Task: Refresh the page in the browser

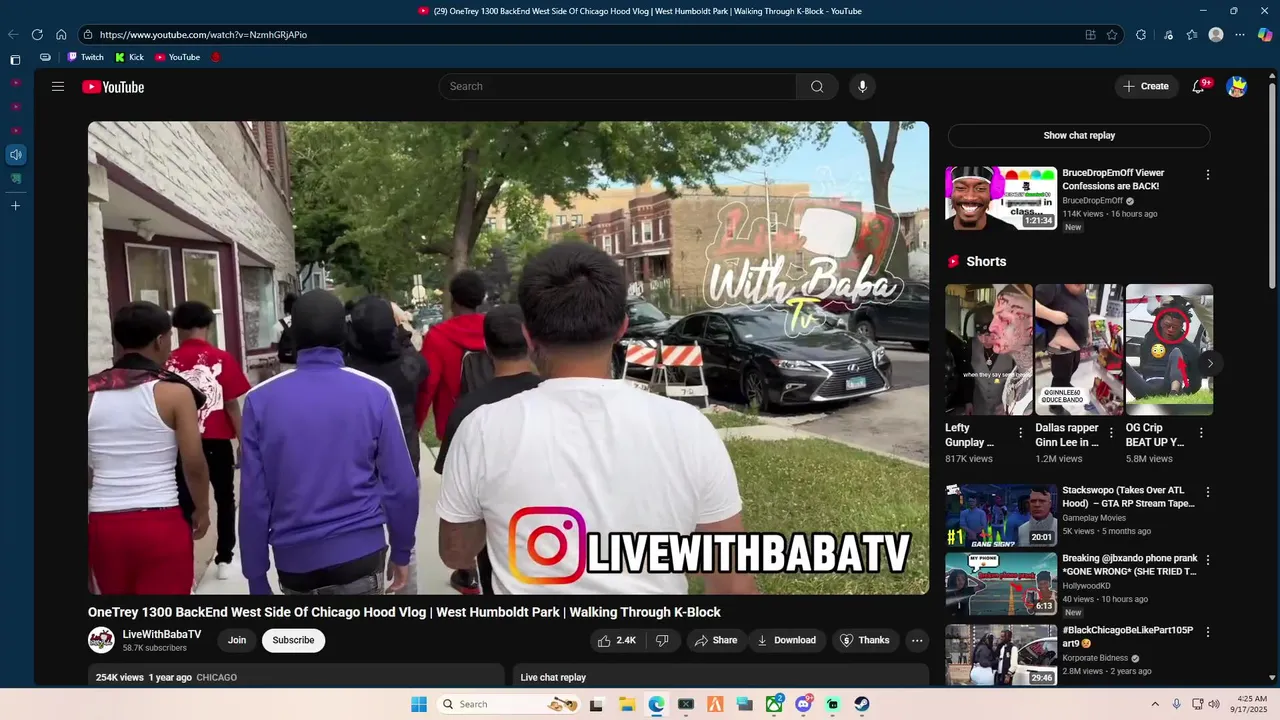Action: tap(37, 34)
